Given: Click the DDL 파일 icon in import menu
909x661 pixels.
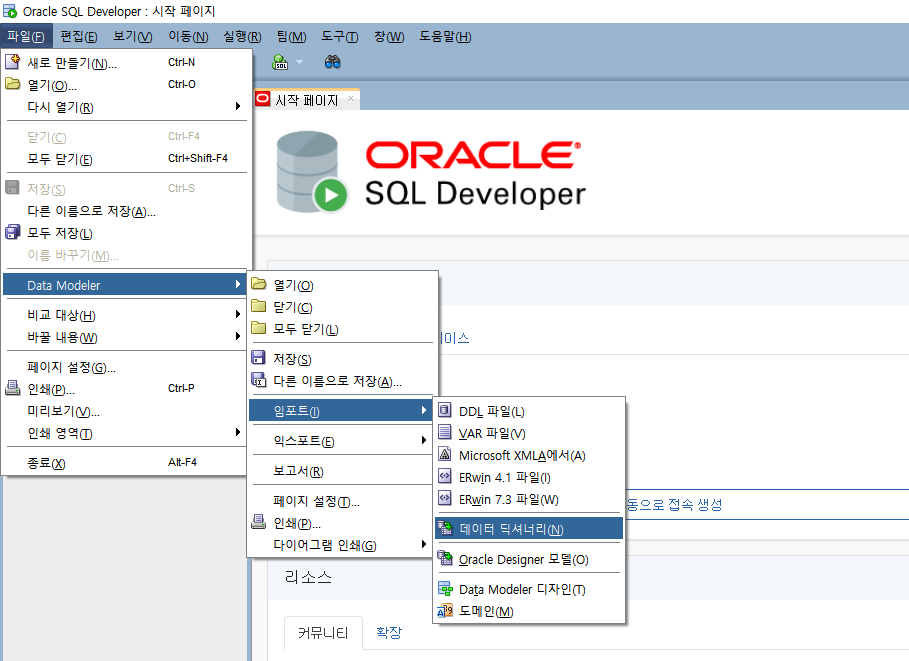Looking at the screenshot, I should pos(445,411).
